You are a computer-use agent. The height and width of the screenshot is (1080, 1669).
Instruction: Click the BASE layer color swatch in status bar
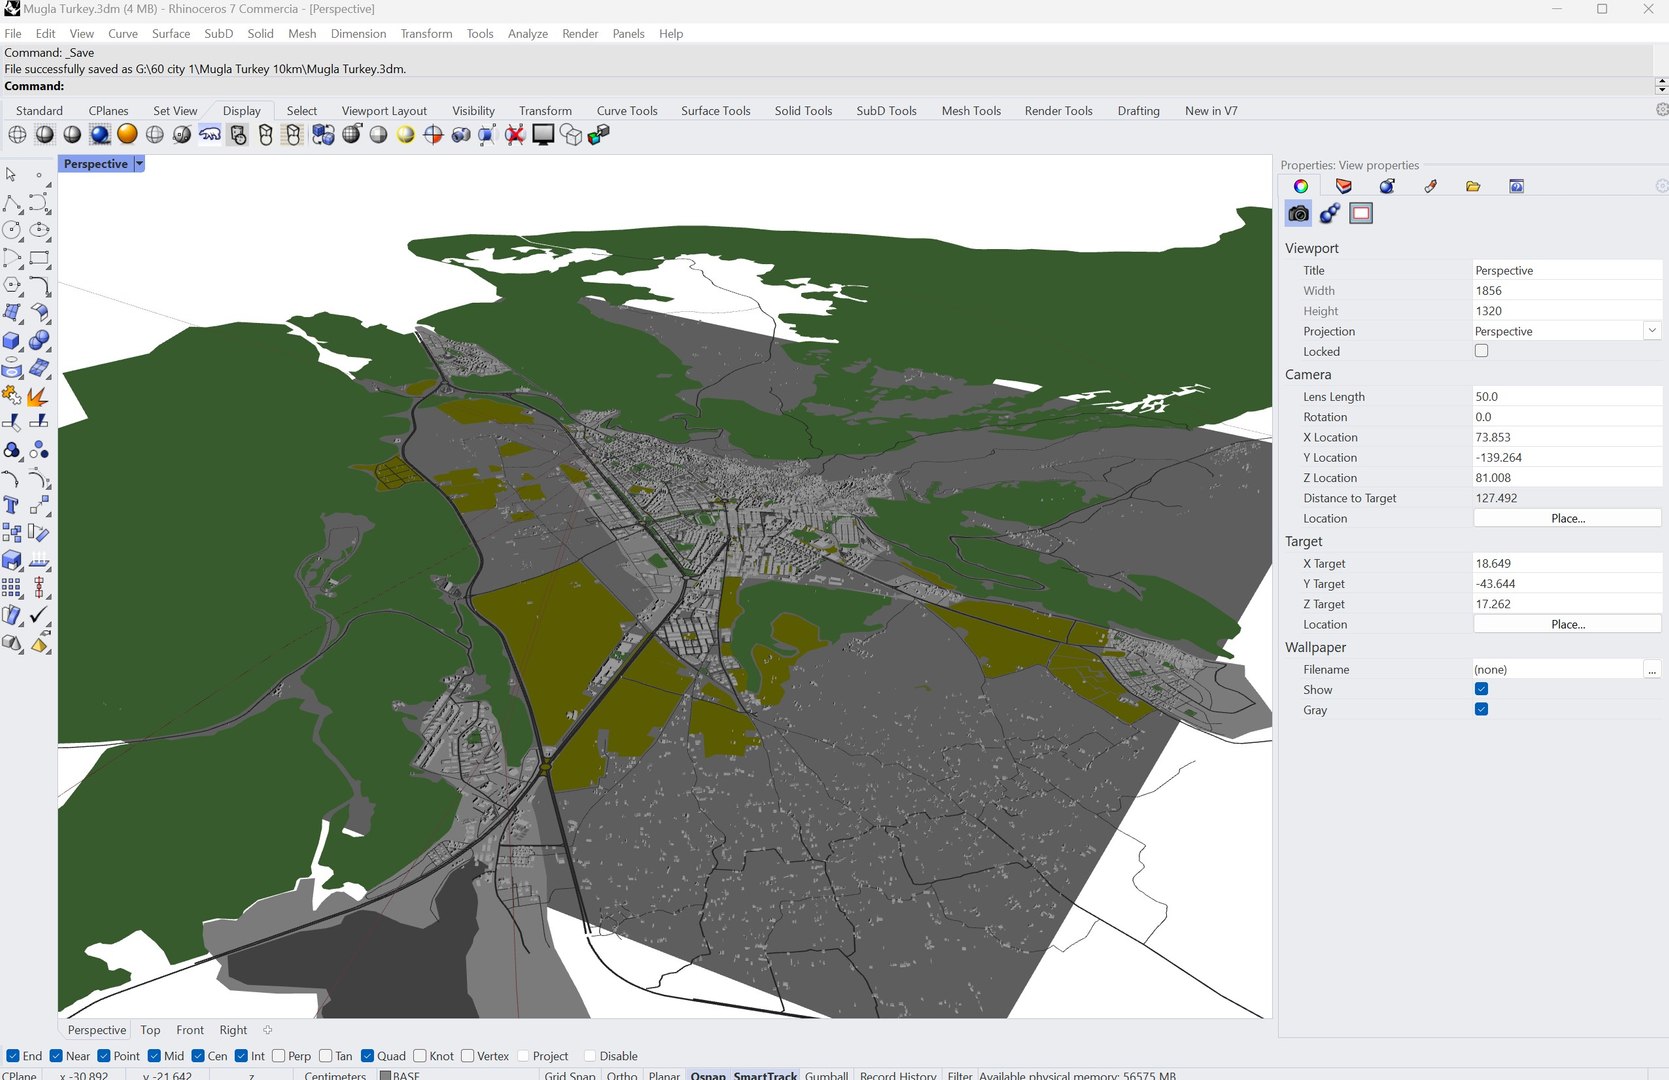point(385,1075)
